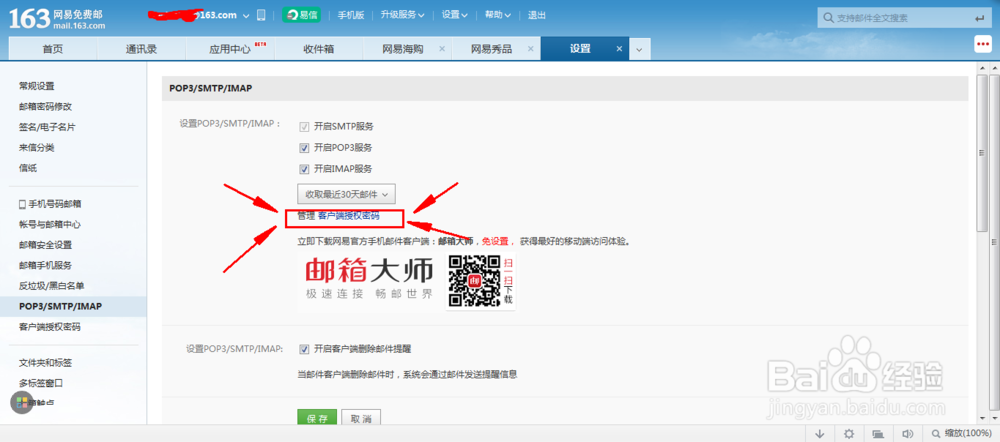Click the speaker sound icon
This screenshot has width=1000, height=442.
(x=907, y=434)
